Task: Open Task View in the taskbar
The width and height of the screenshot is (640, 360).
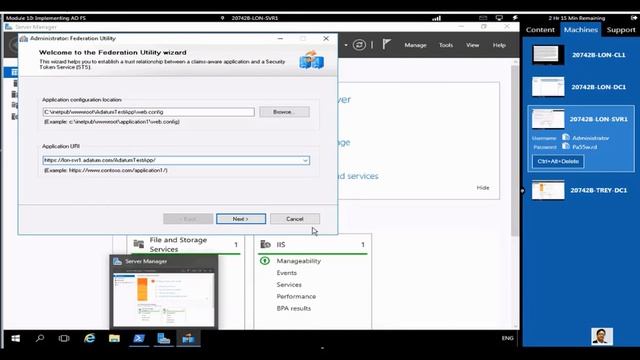Action: pyautogui.click(x=64, y=338)
